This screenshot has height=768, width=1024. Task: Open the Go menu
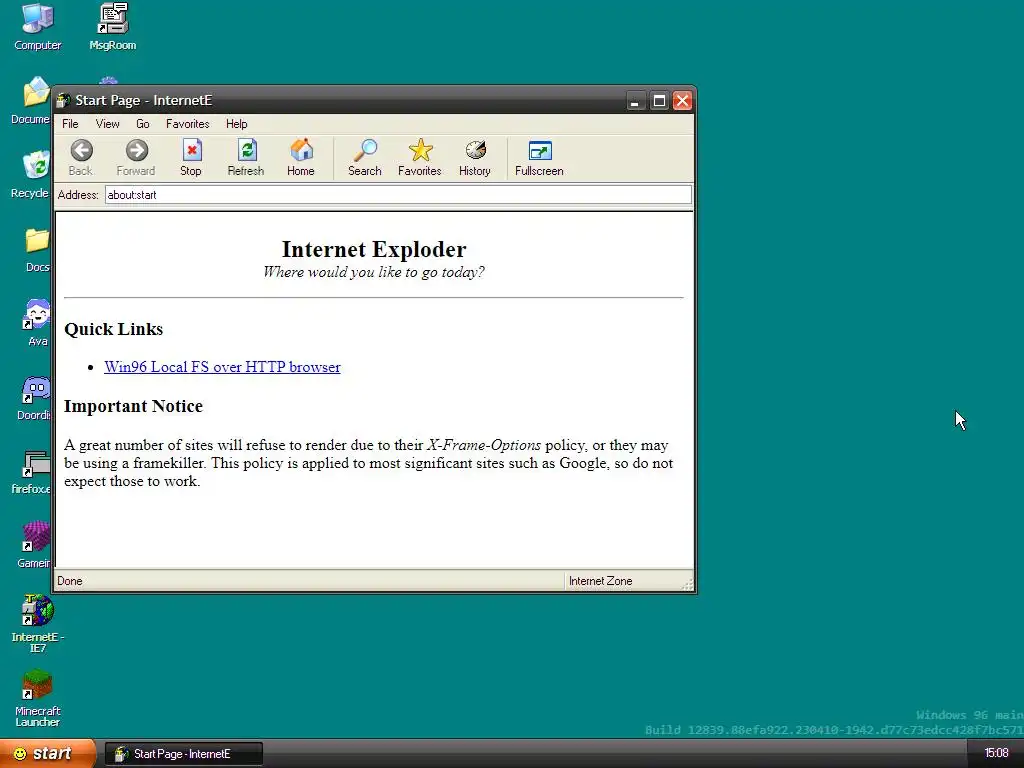click(x=142, y=124)
